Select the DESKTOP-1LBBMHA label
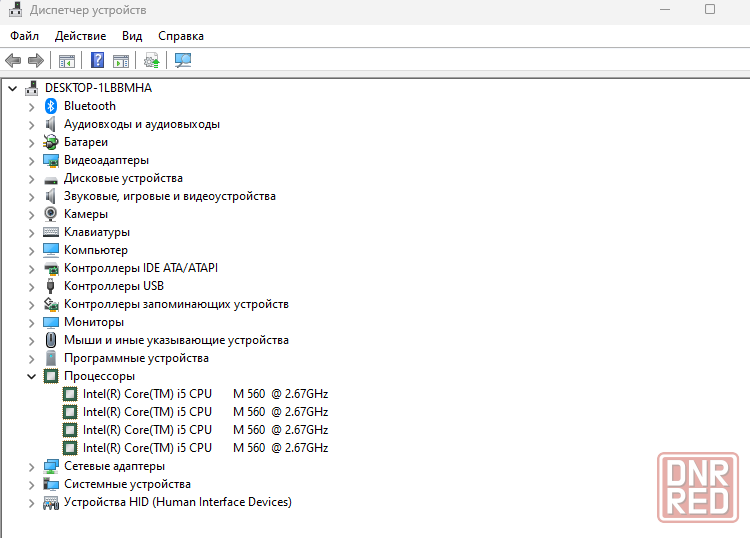The width and height of the screenshot is (750, 538). click(x=98, y=88)
